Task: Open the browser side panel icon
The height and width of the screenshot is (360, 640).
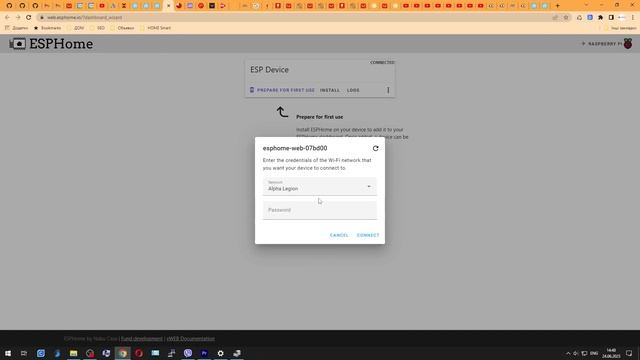Action: [611, 18]
